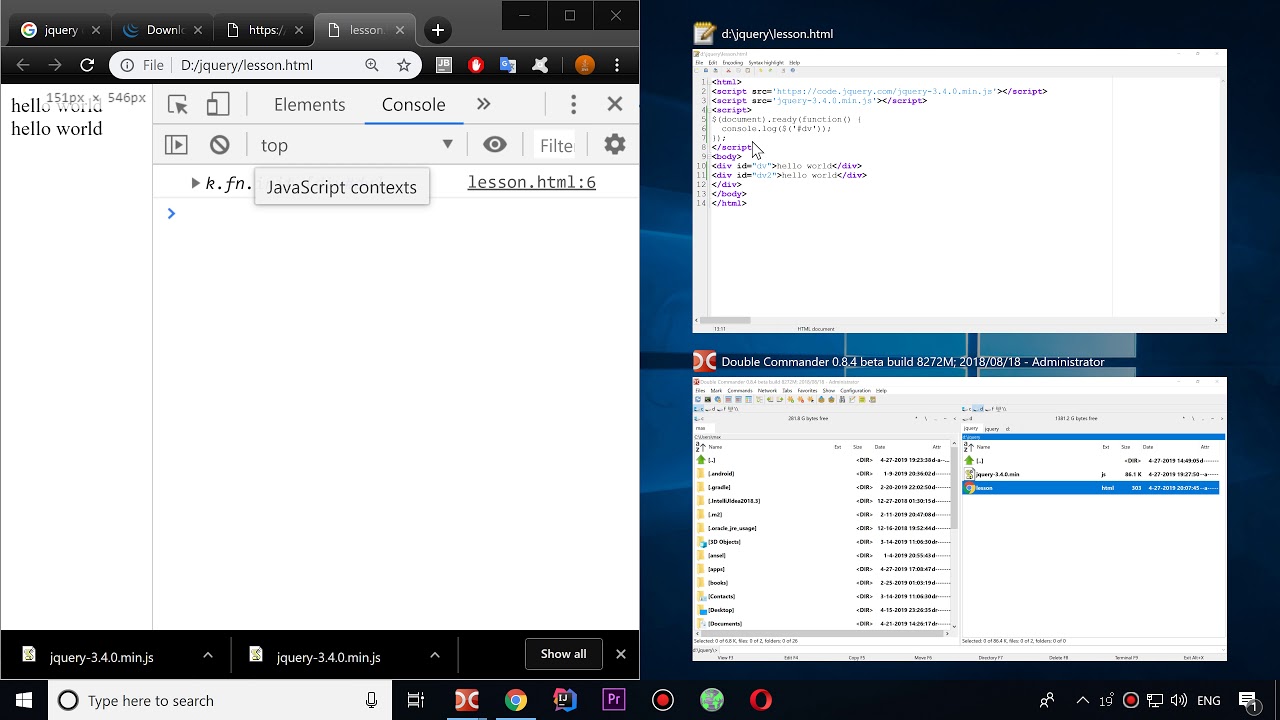Click the recording indicator in the system tray
1280x720 pixels.
1131,700
